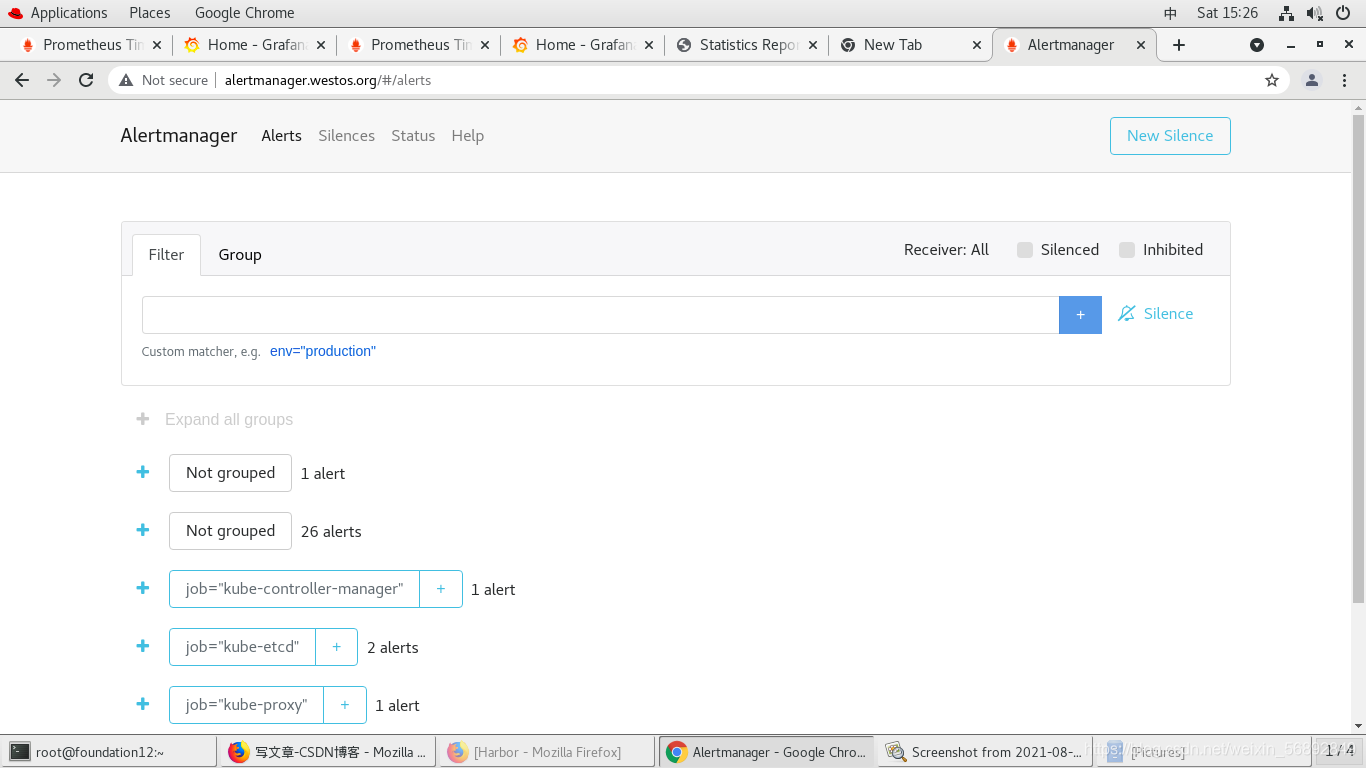Screen dimensions: 1366x768
Task: Switch to second Home - Grafana tab
Action: [583, 45]
